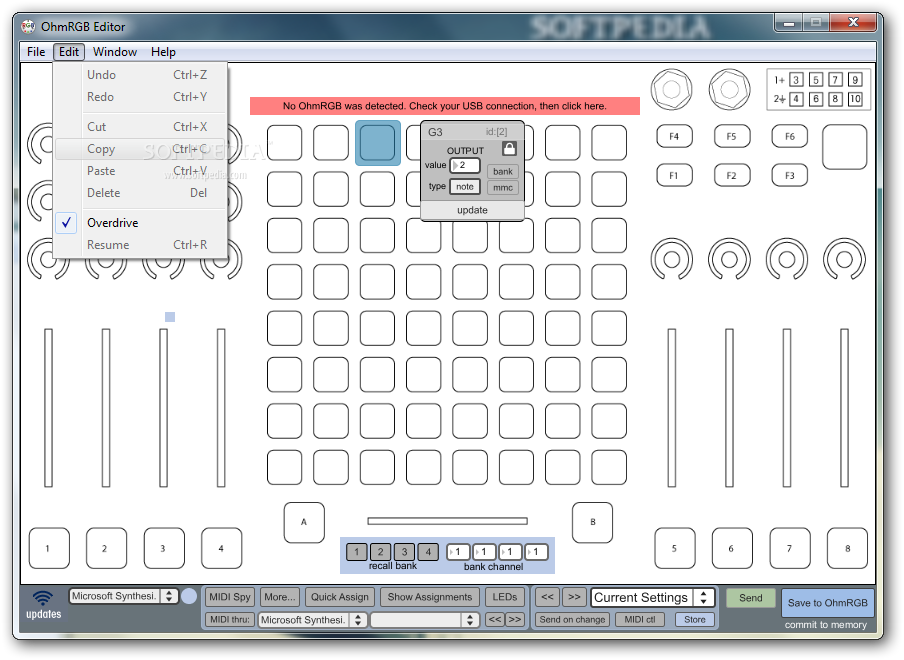
Task: Click the value number box in G3 popup
Action: pyautogui.click(x=465, y=165)
